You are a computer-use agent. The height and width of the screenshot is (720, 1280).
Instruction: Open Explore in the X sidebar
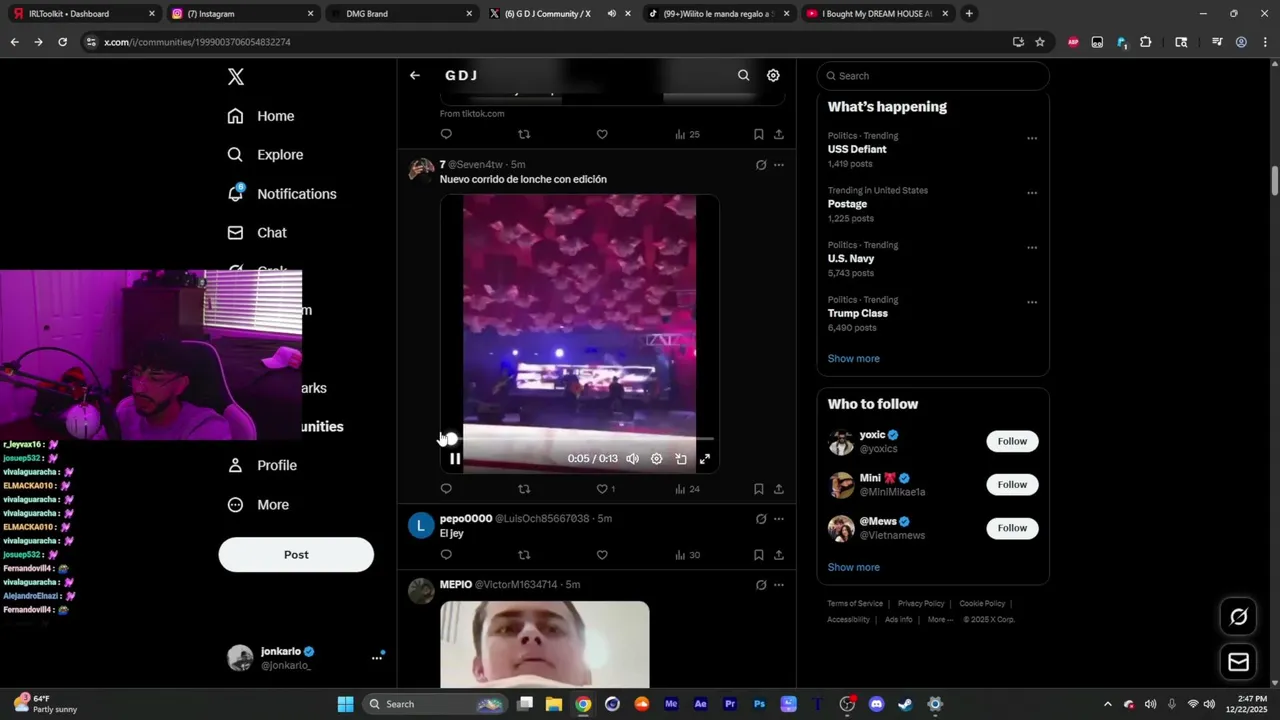point(265,155)
